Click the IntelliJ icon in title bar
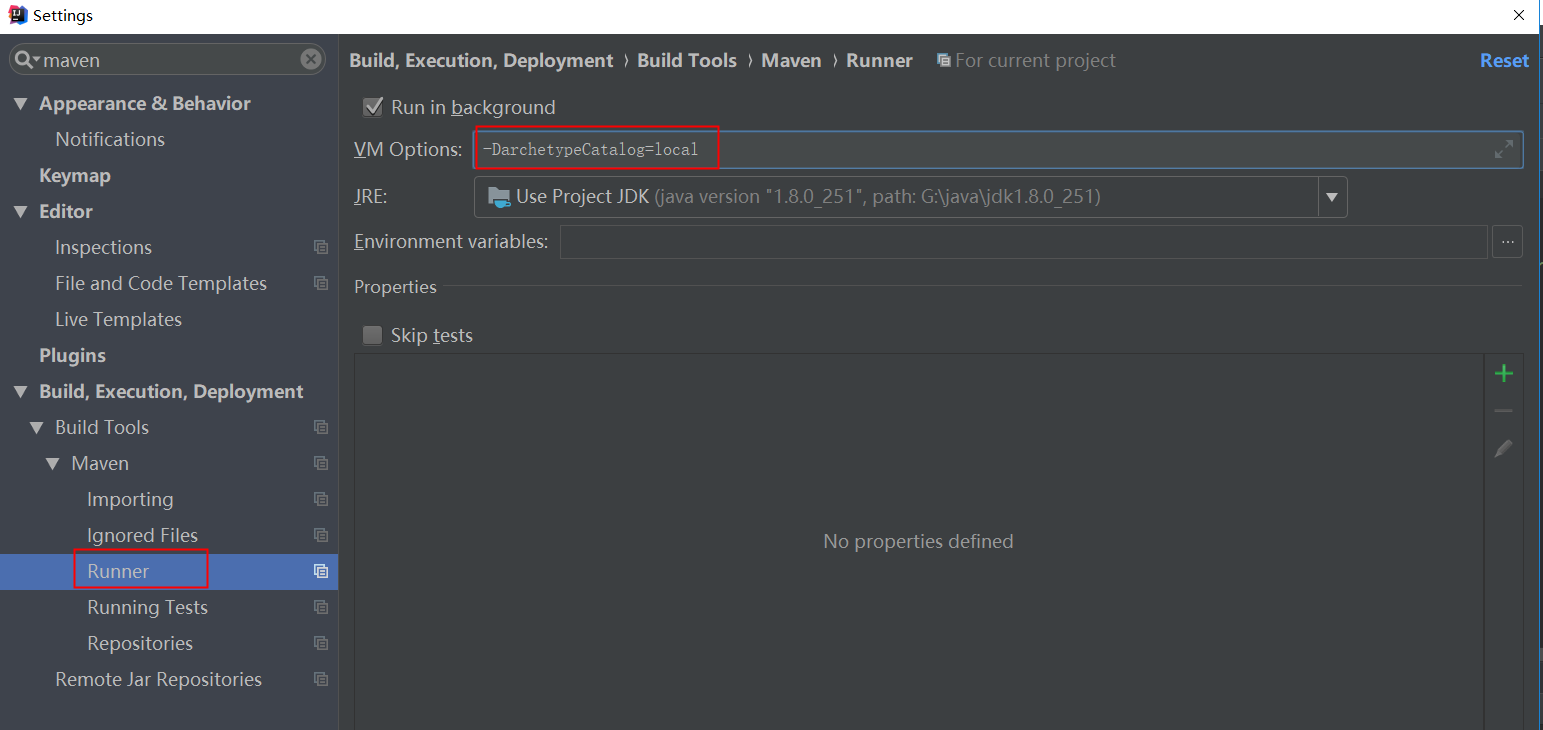Viewport: 1543px width, 730px height. [x=17, y=15]
